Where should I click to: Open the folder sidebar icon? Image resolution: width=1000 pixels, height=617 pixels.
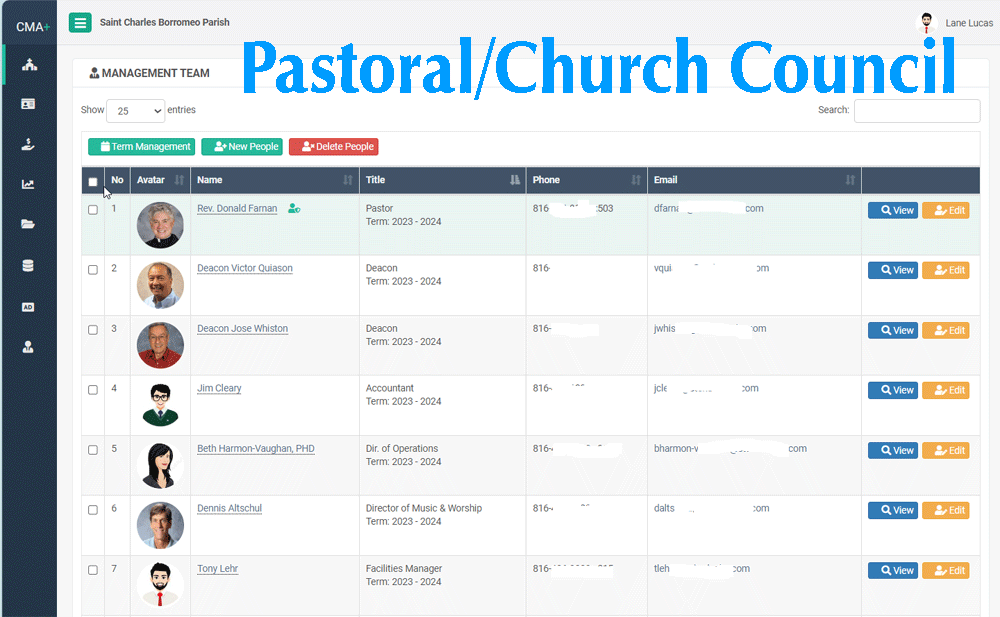click(x=28, y=225)
